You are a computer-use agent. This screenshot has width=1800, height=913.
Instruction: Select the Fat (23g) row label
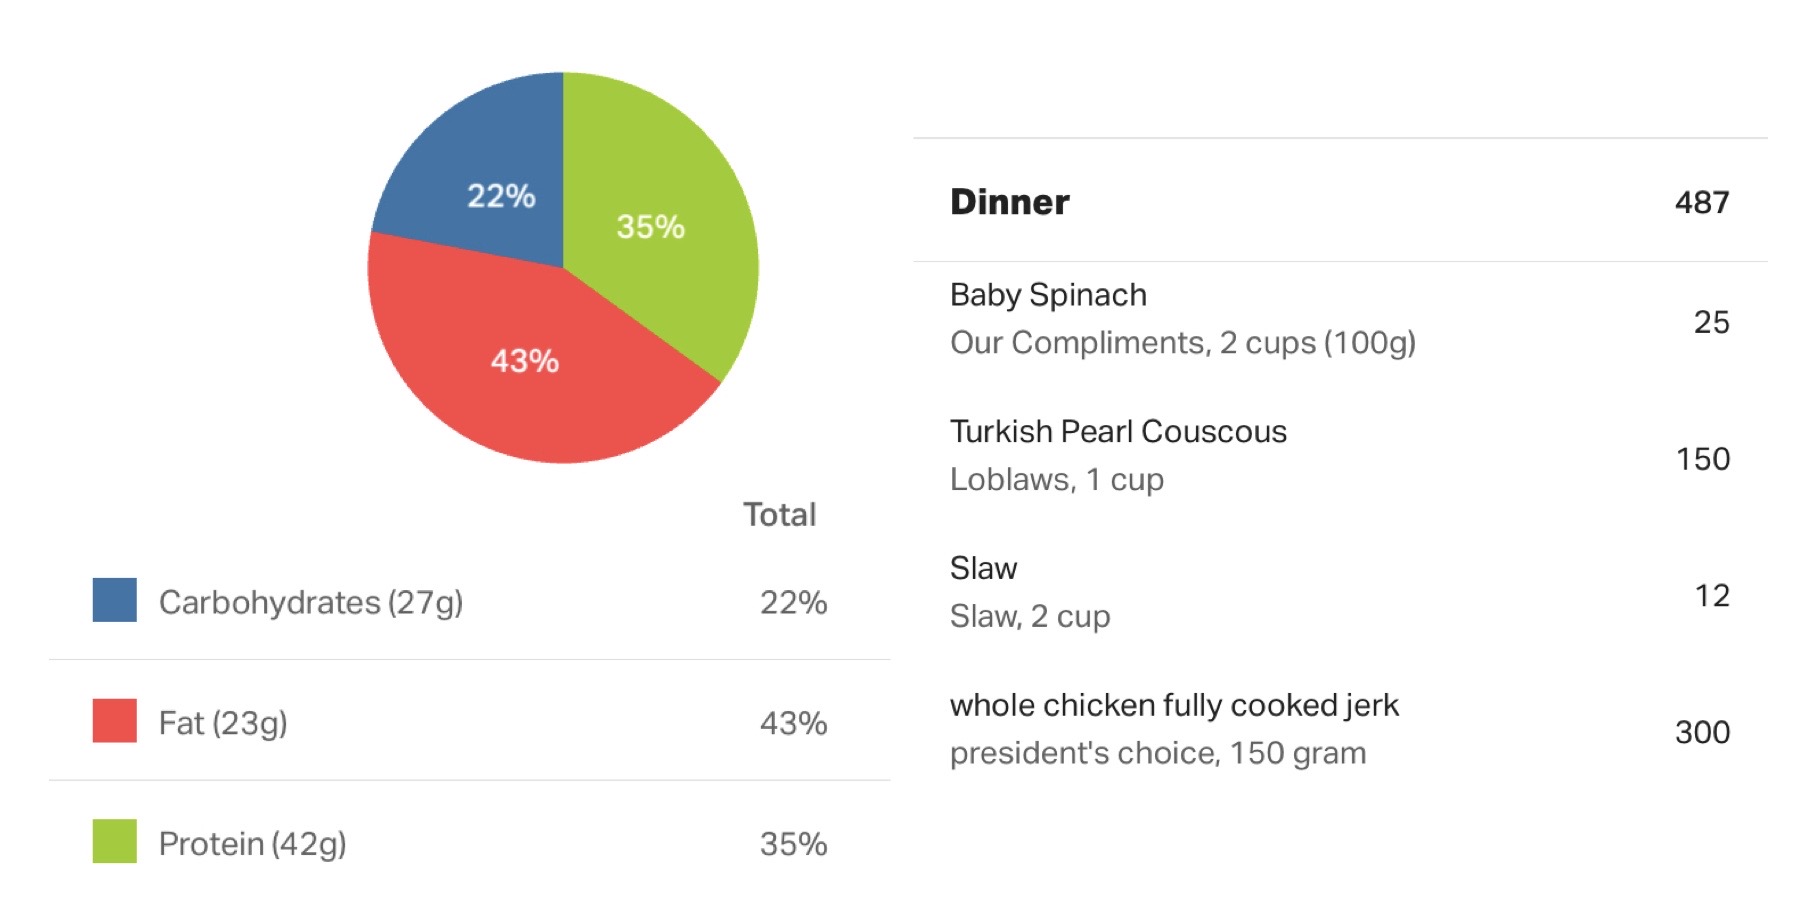click(223, 723)
